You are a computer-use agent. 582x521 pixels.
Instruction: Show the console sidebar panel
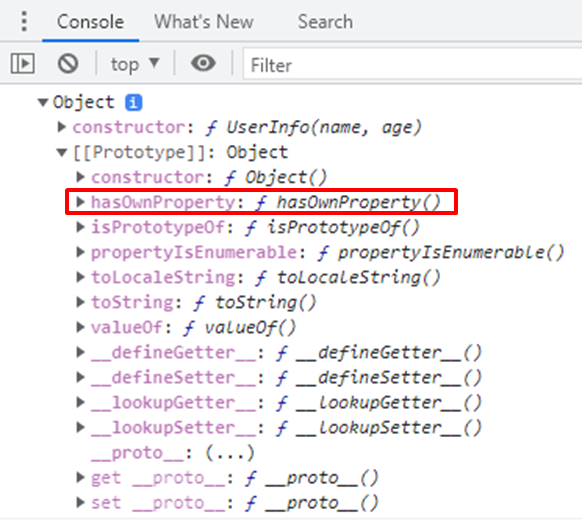tap(23, 63)
